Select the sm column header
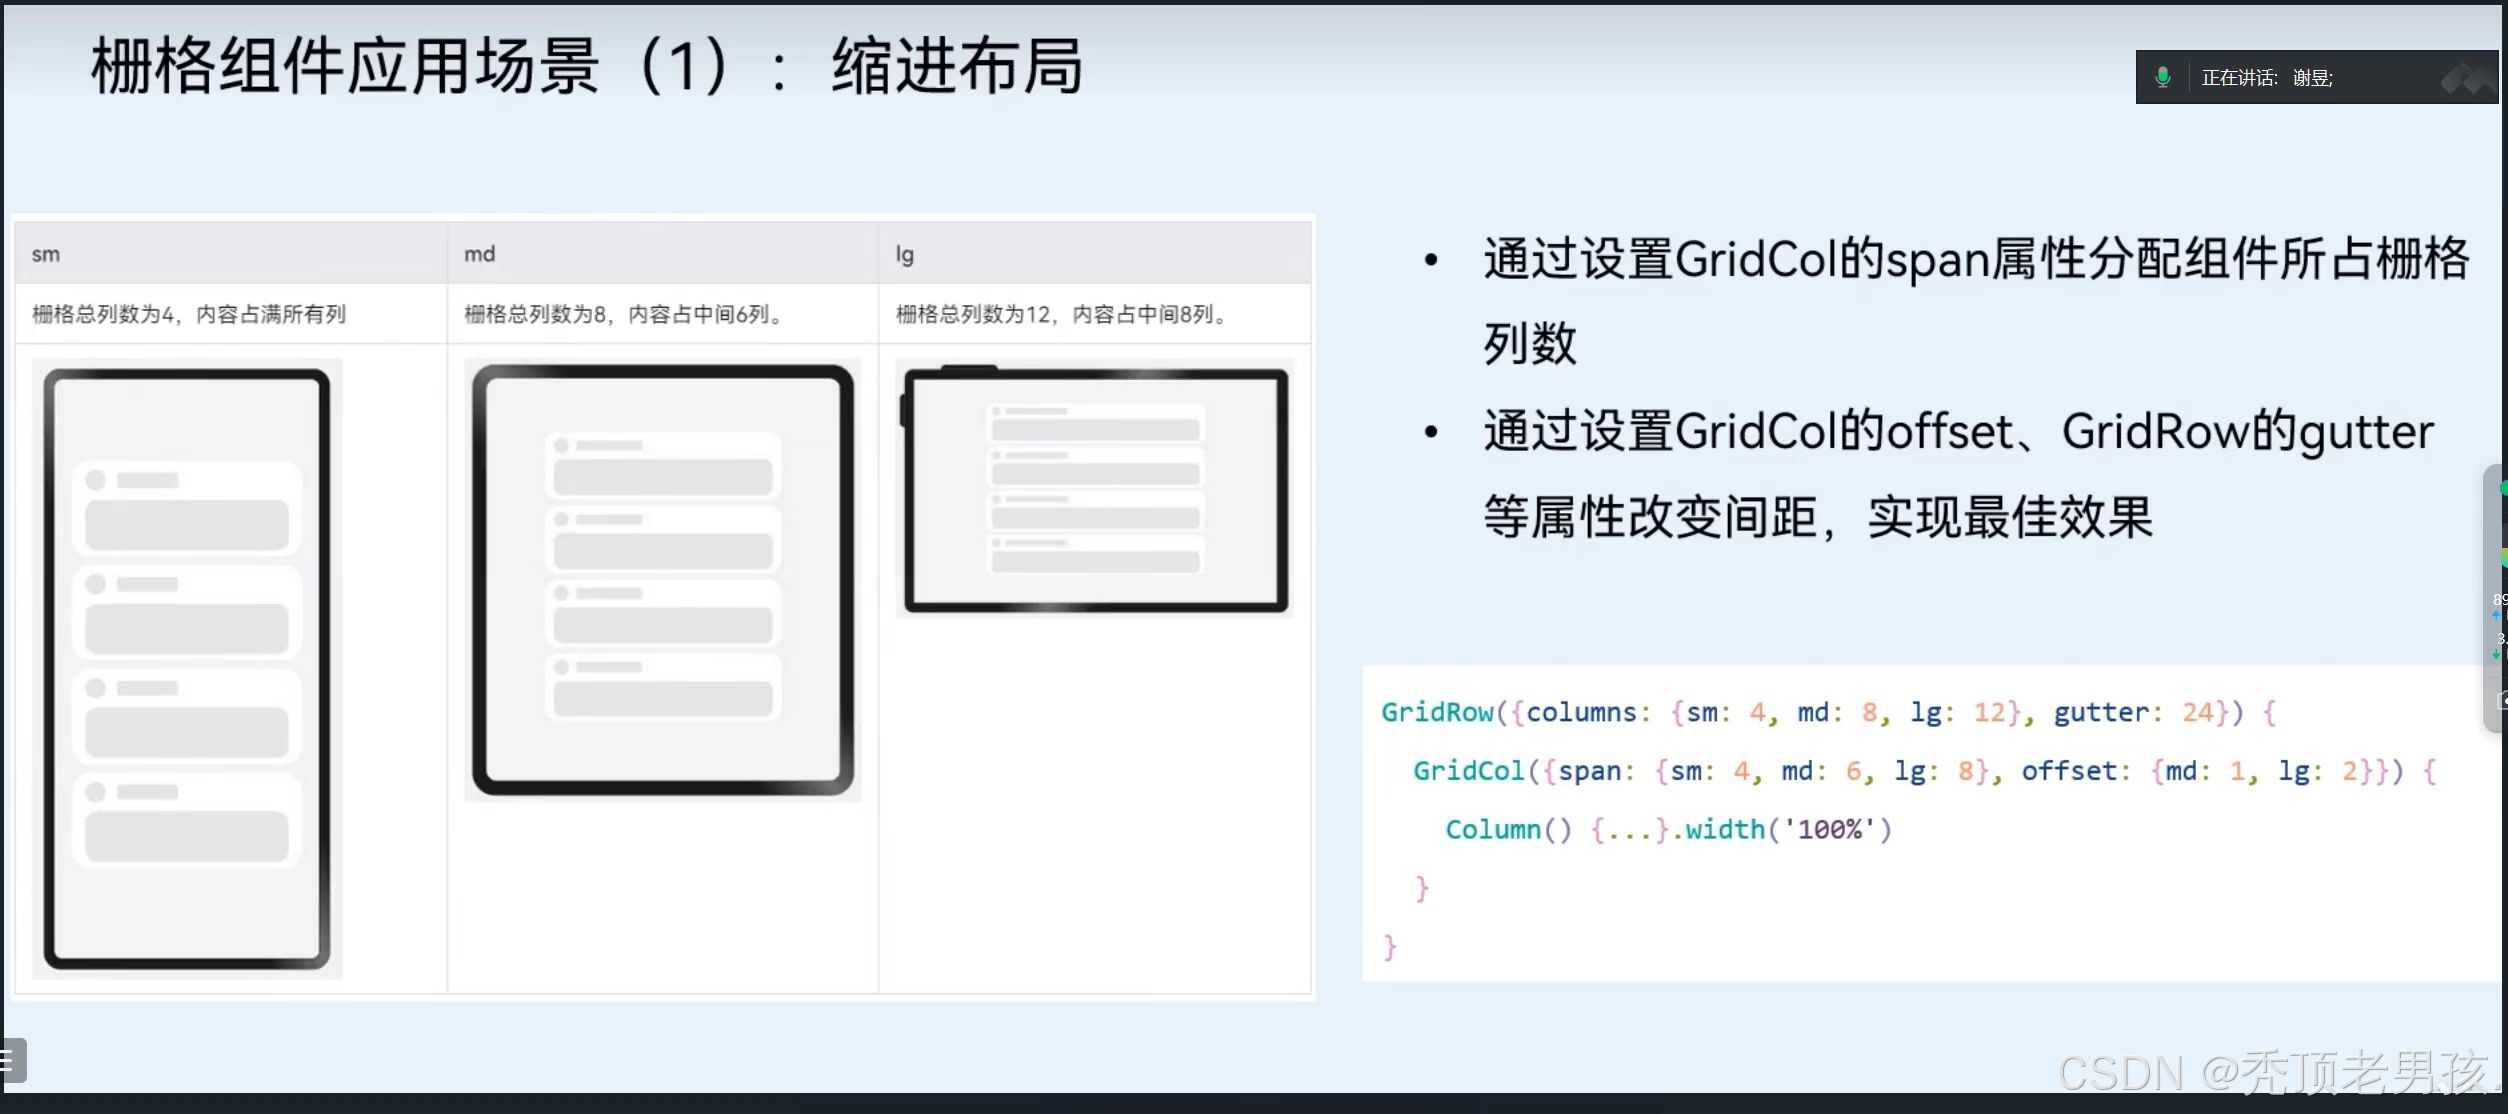This screenshot has width=2508, height=1114. tap(46, 254)
